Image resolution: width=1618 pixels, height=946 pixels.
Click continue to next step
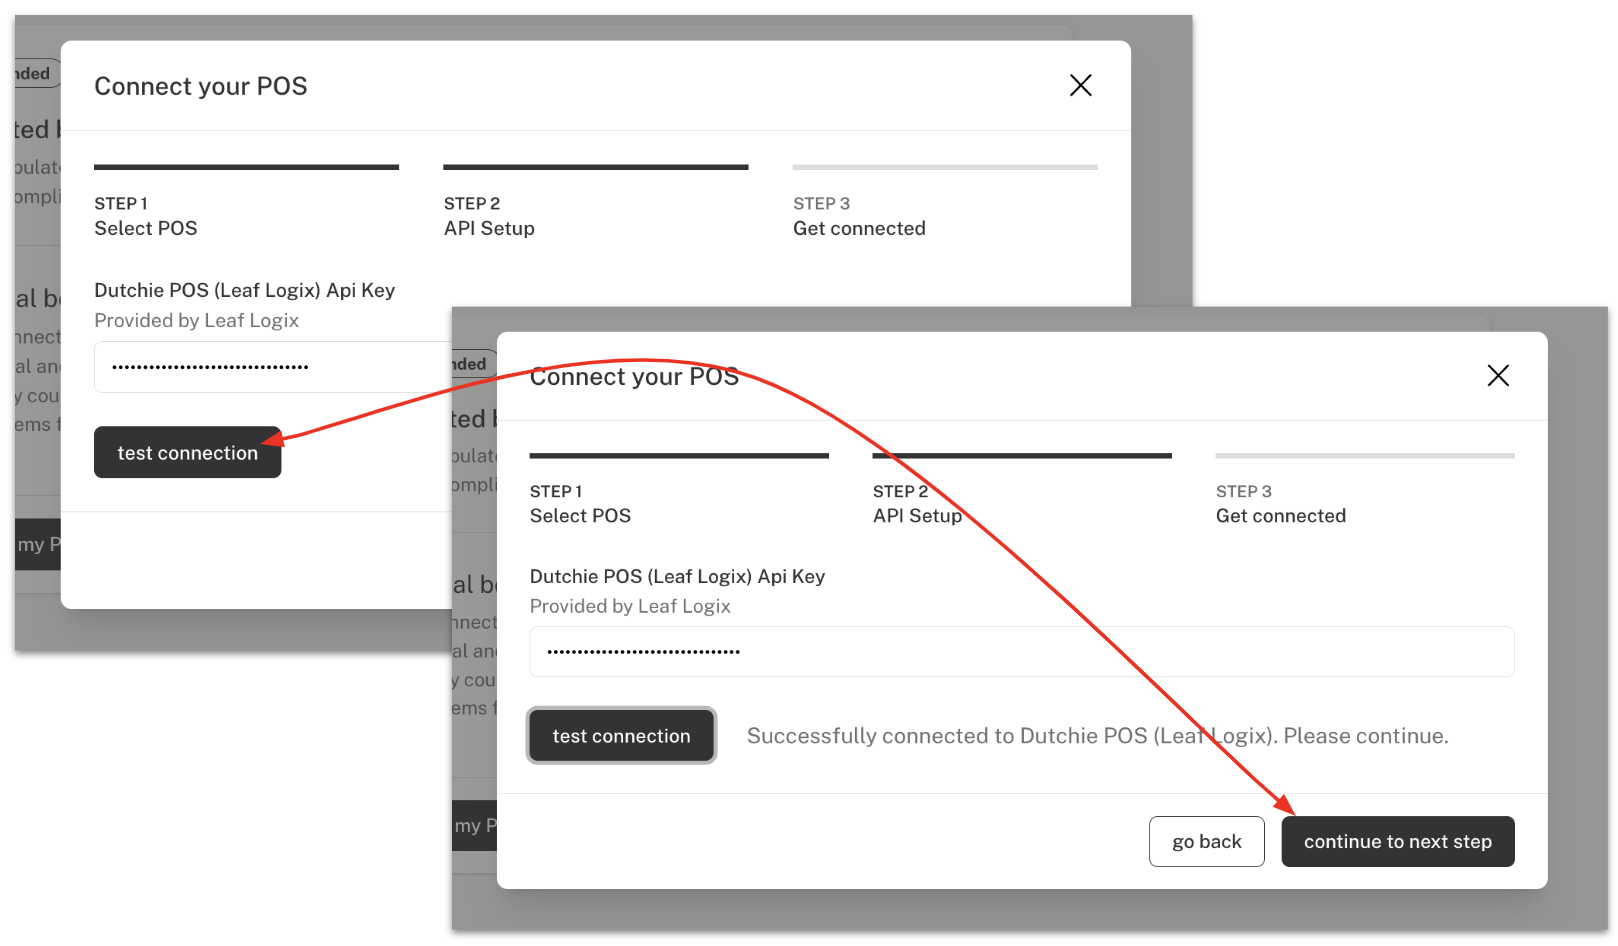click(x=1397, y=842)
